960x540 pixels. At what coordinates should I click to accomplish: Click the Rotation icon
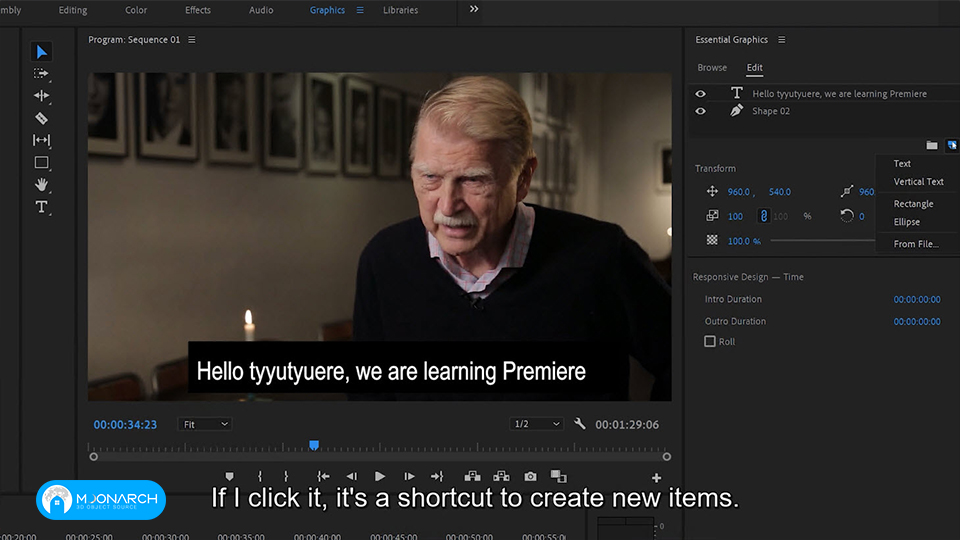click(847, 216)
